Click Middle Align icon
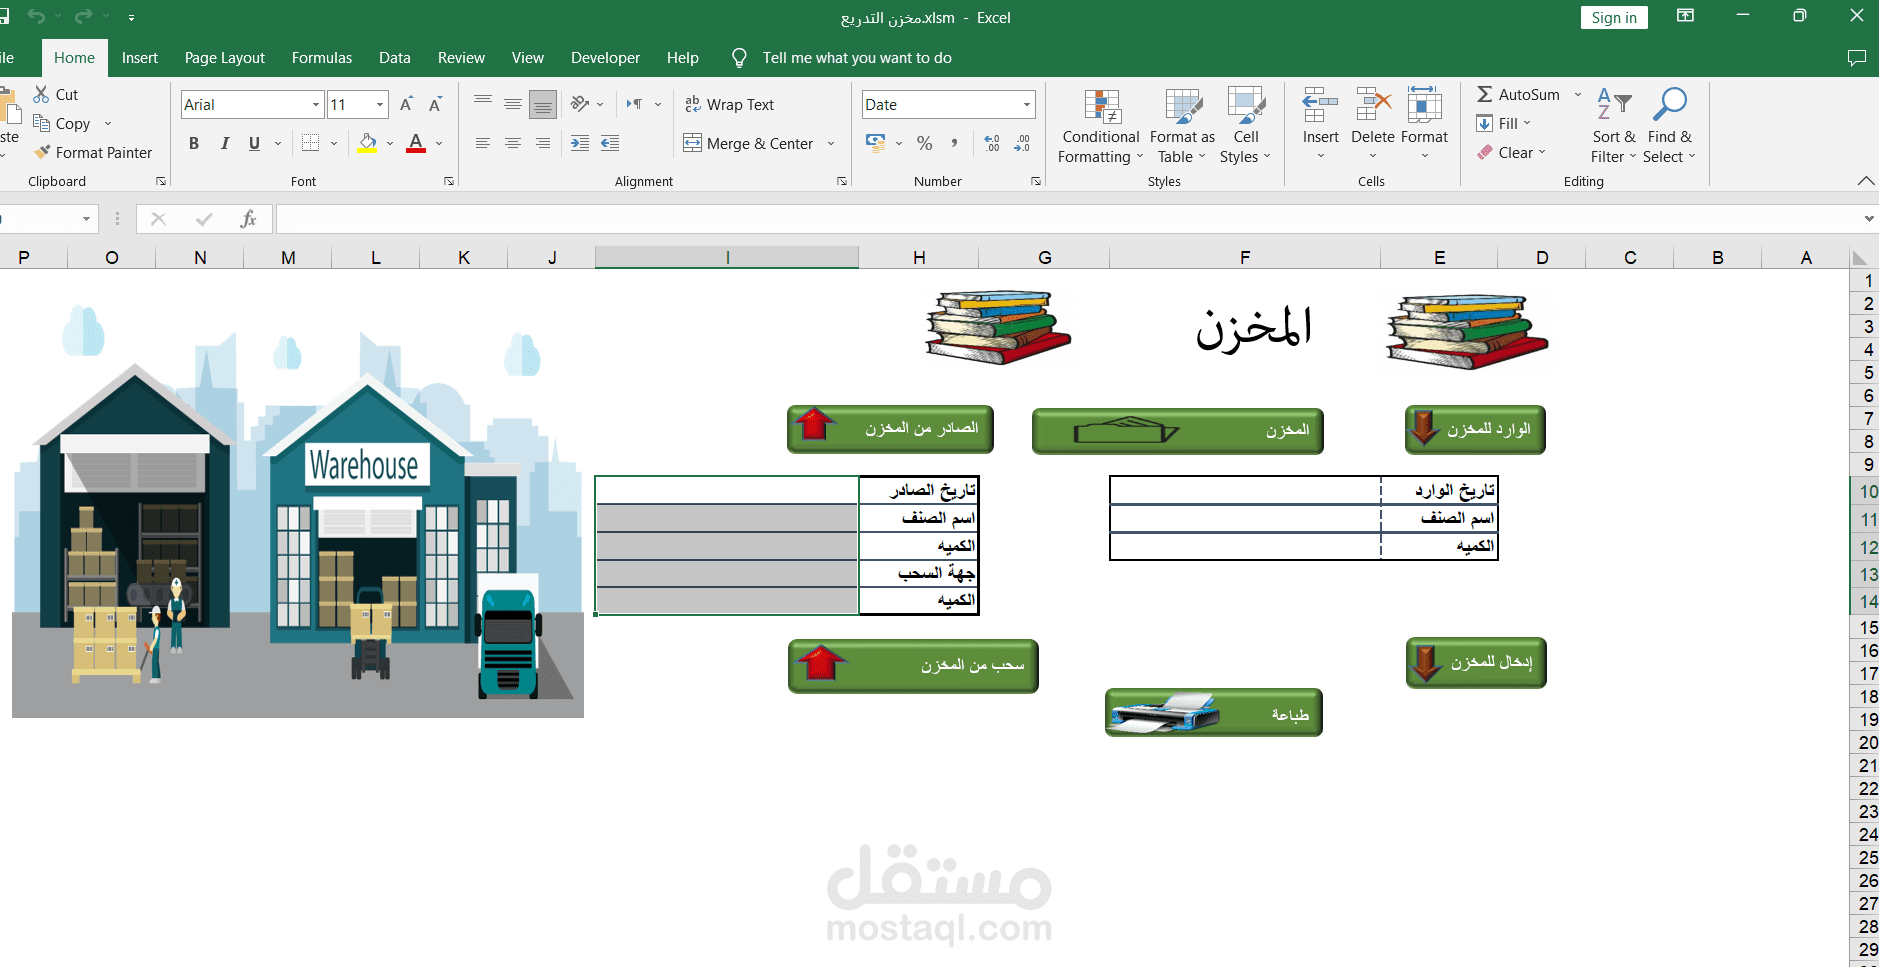 pyautogui.click(x=513, y=104)
